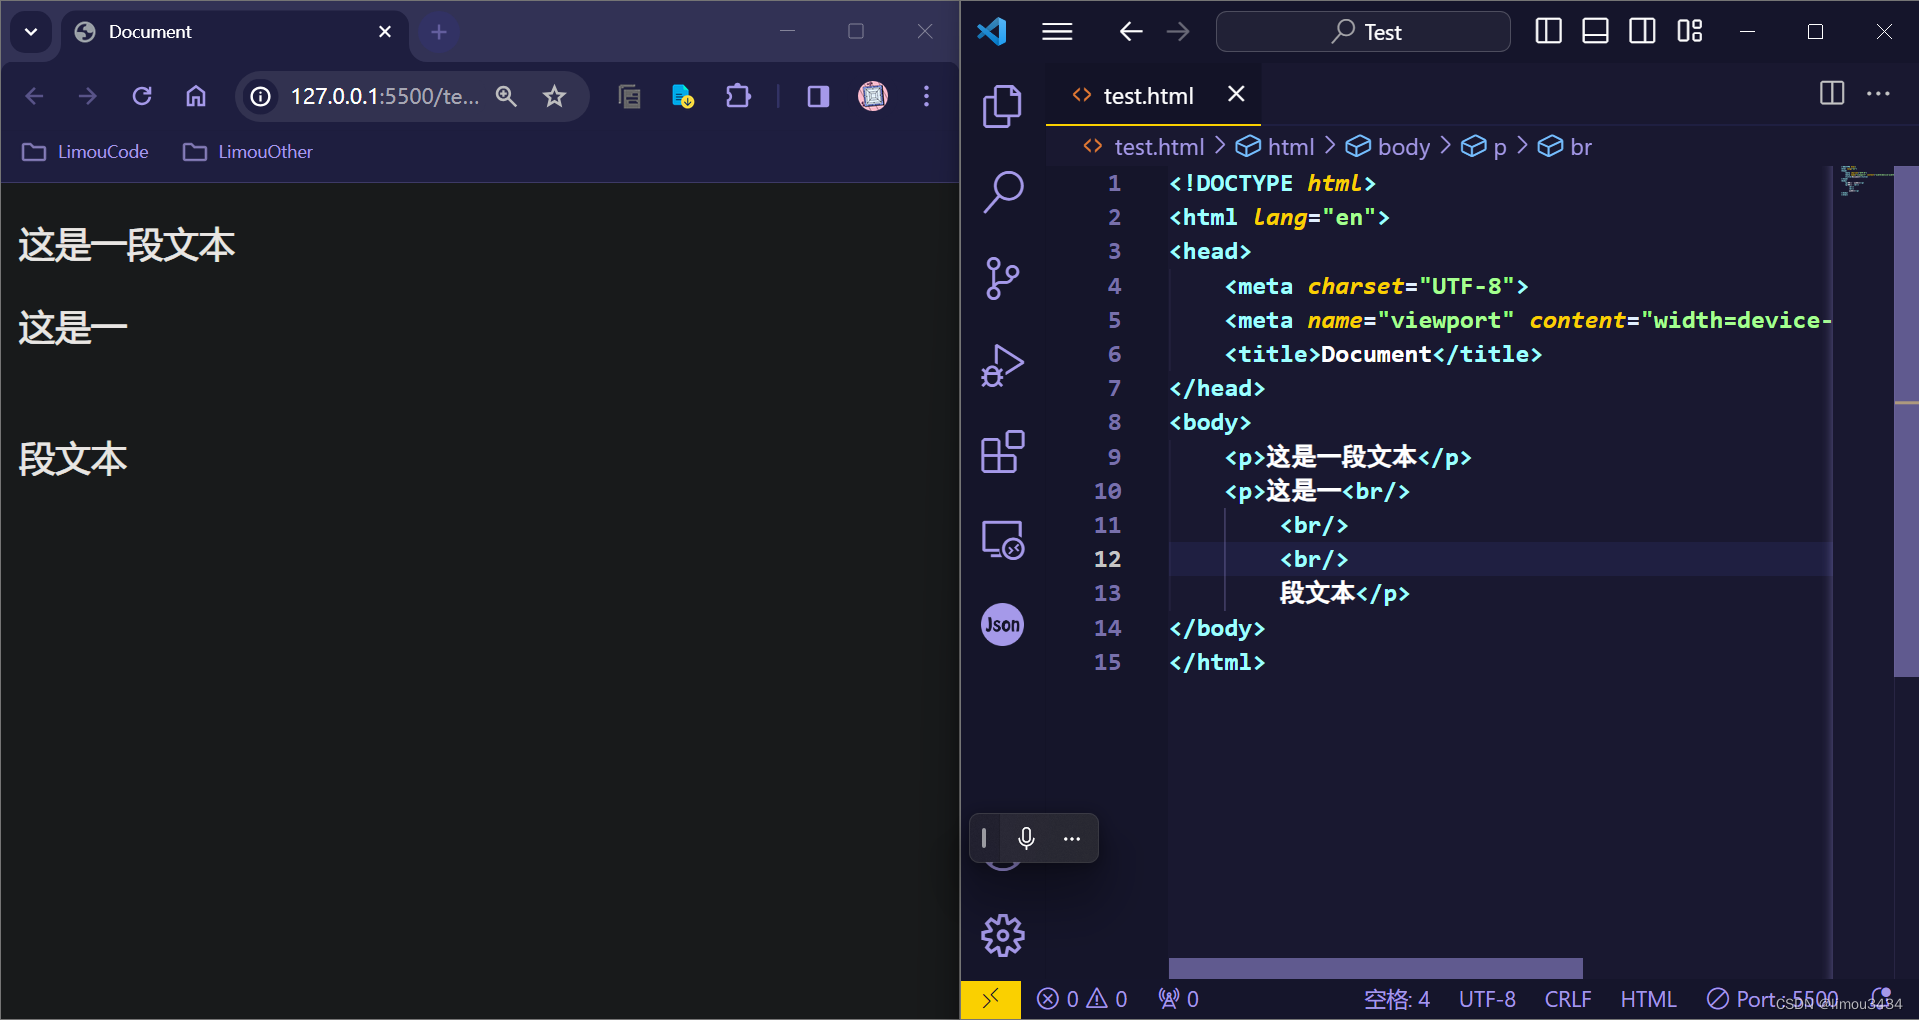Close the Document browser tab
The width and height of the screenshot is (1919, 1020).
385,32
